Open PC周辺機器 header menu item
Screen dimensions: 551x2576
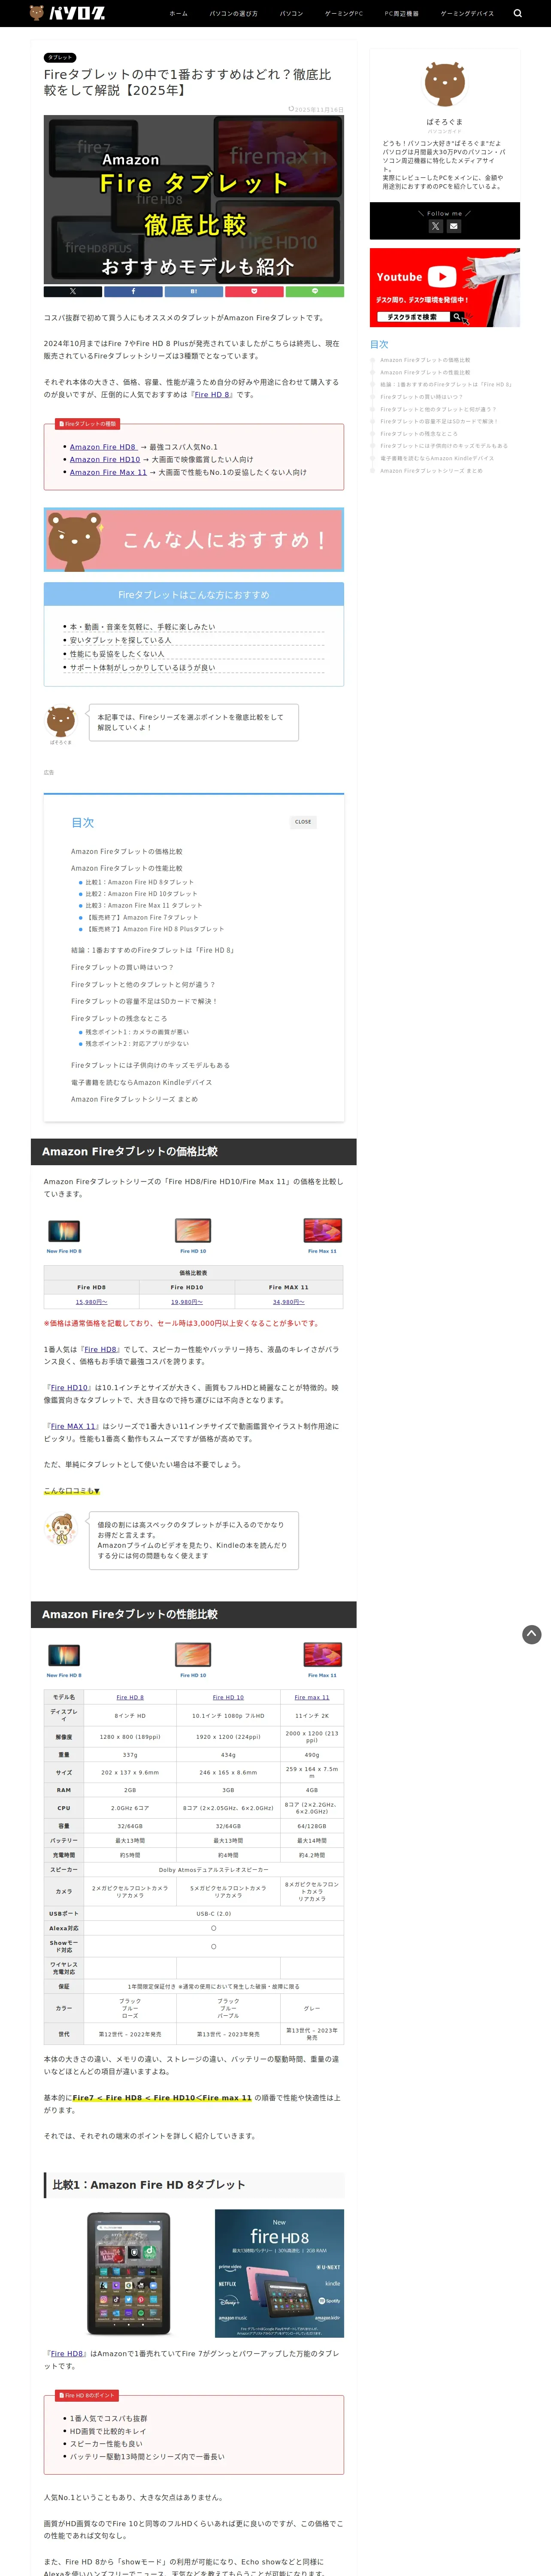pos(402,14)
